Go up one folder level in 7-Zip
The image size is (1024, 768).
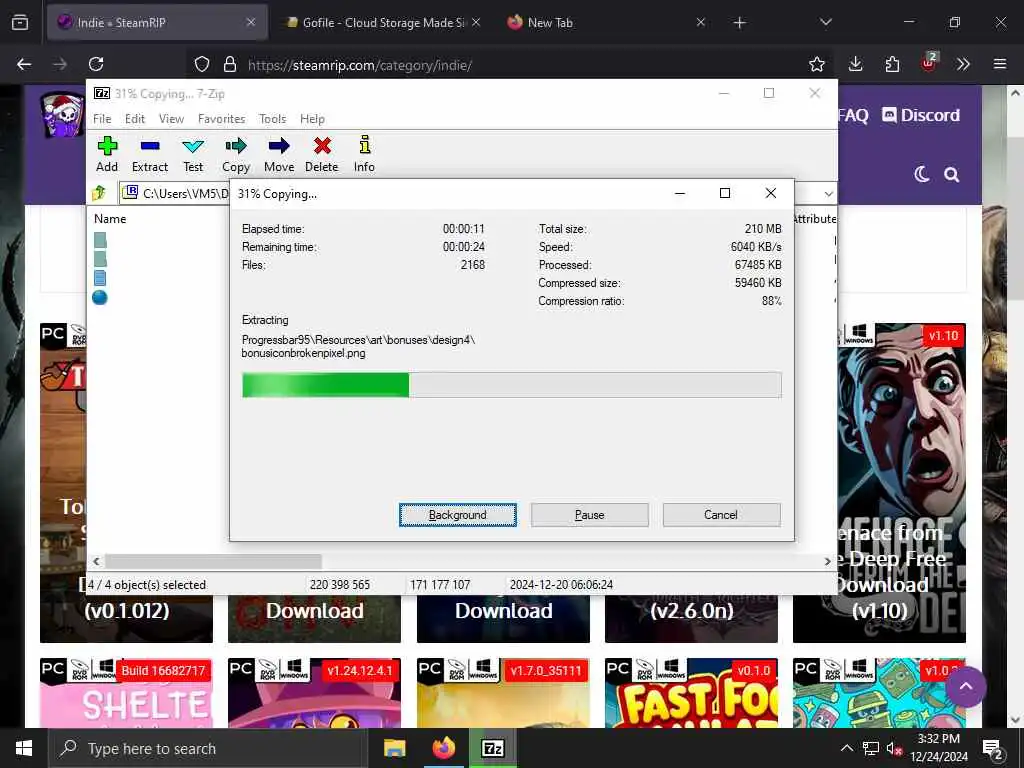click(99, 193)
